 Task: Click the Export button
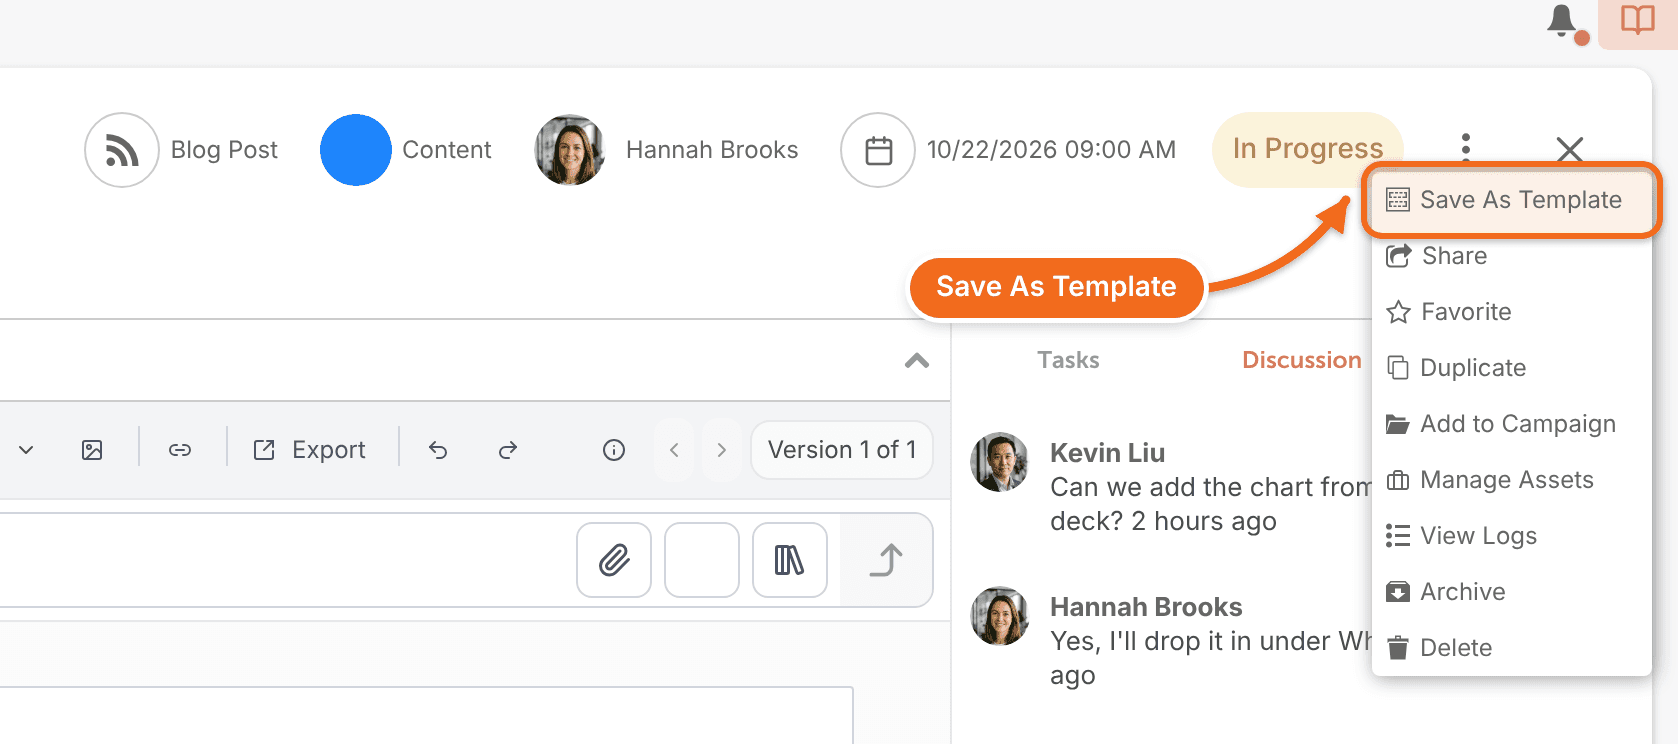pos(310,450)
